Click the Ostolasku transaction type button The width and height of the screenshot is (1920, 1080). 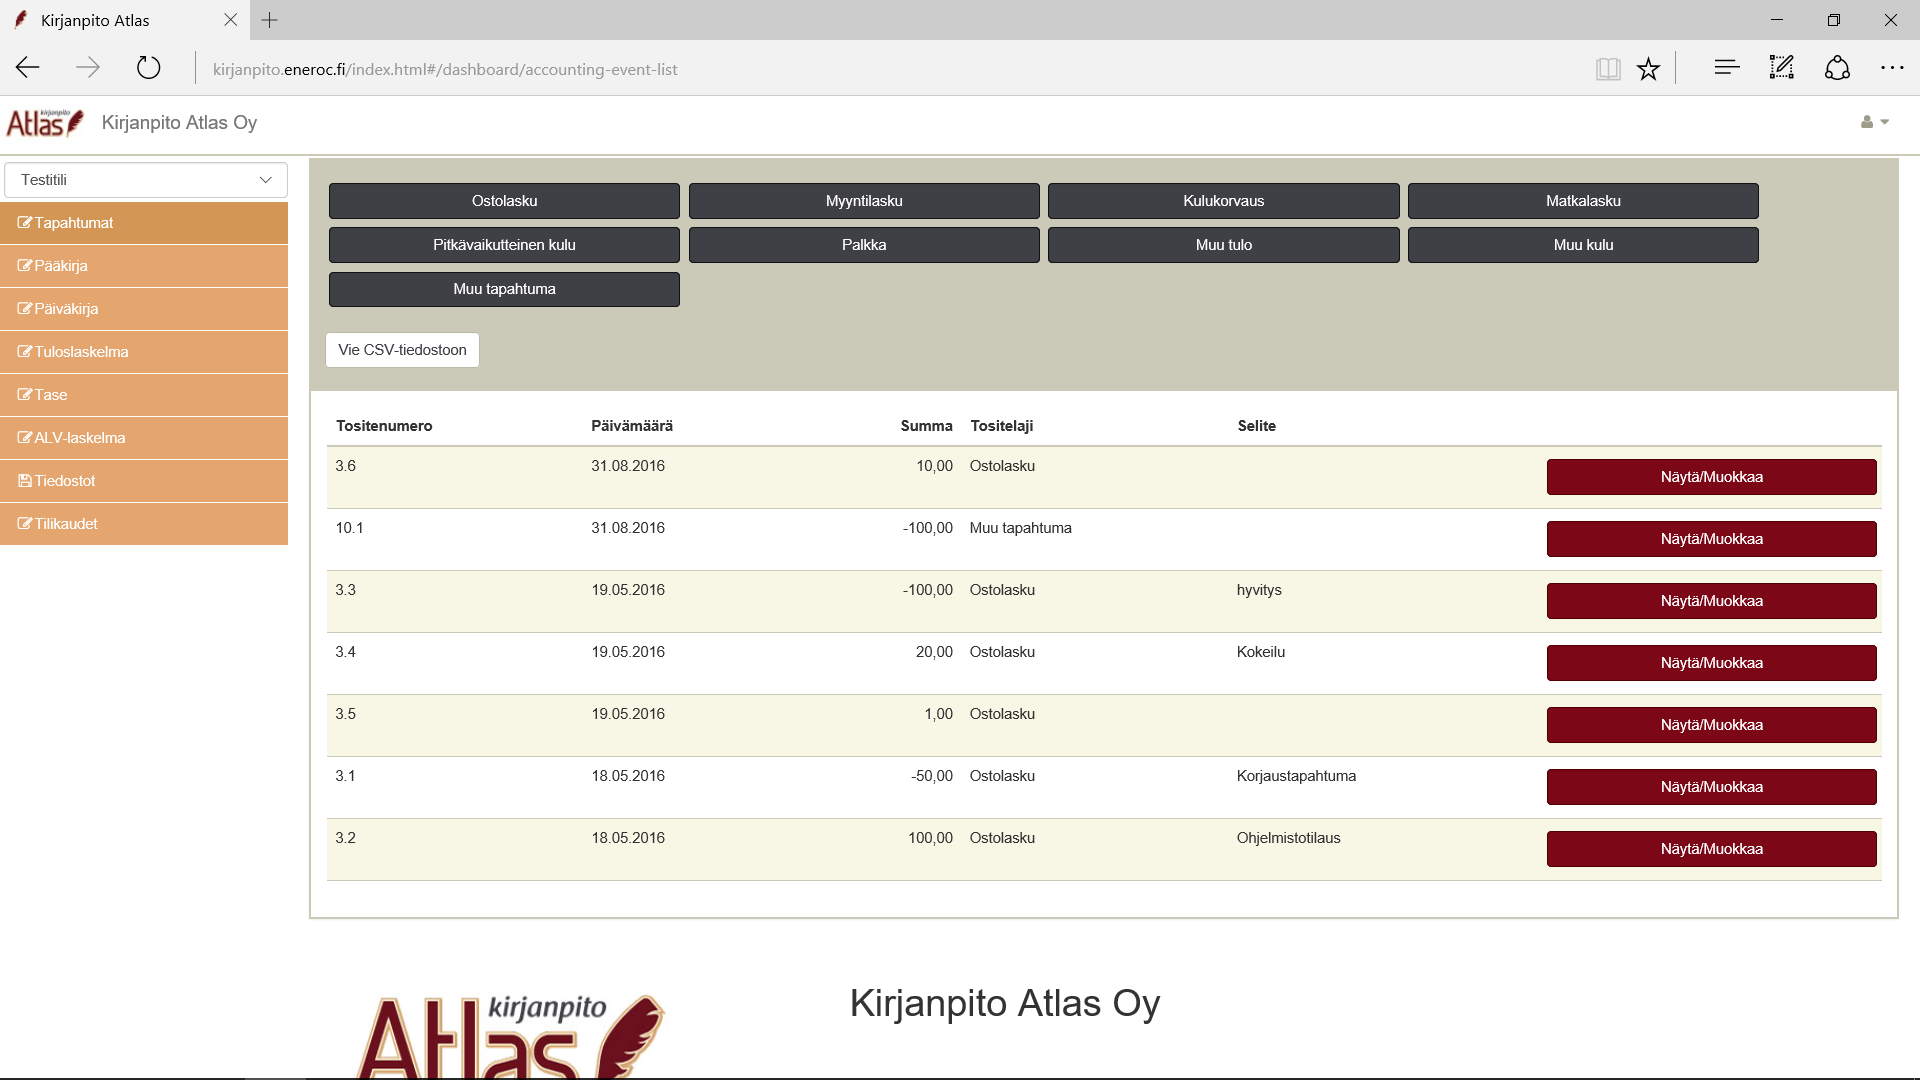(504, 200)
